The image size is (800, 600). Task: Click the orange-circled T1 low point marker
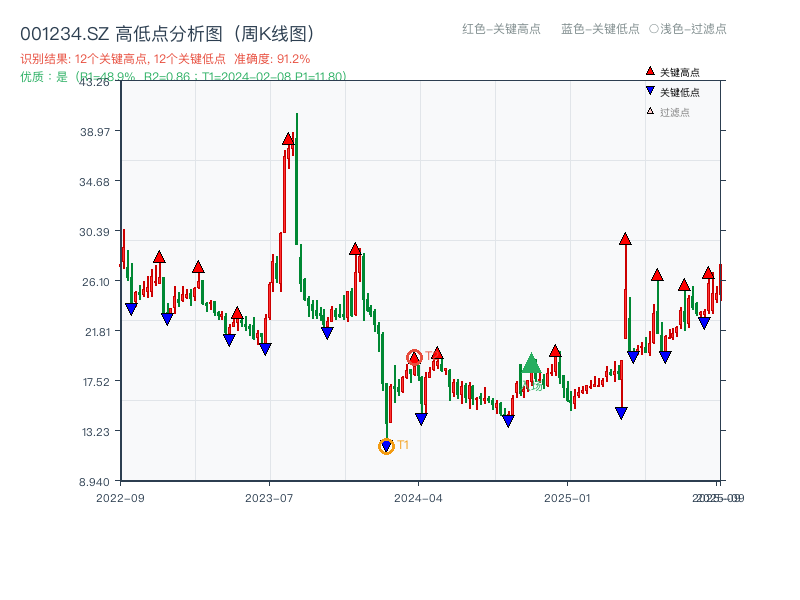click(385, 445)
